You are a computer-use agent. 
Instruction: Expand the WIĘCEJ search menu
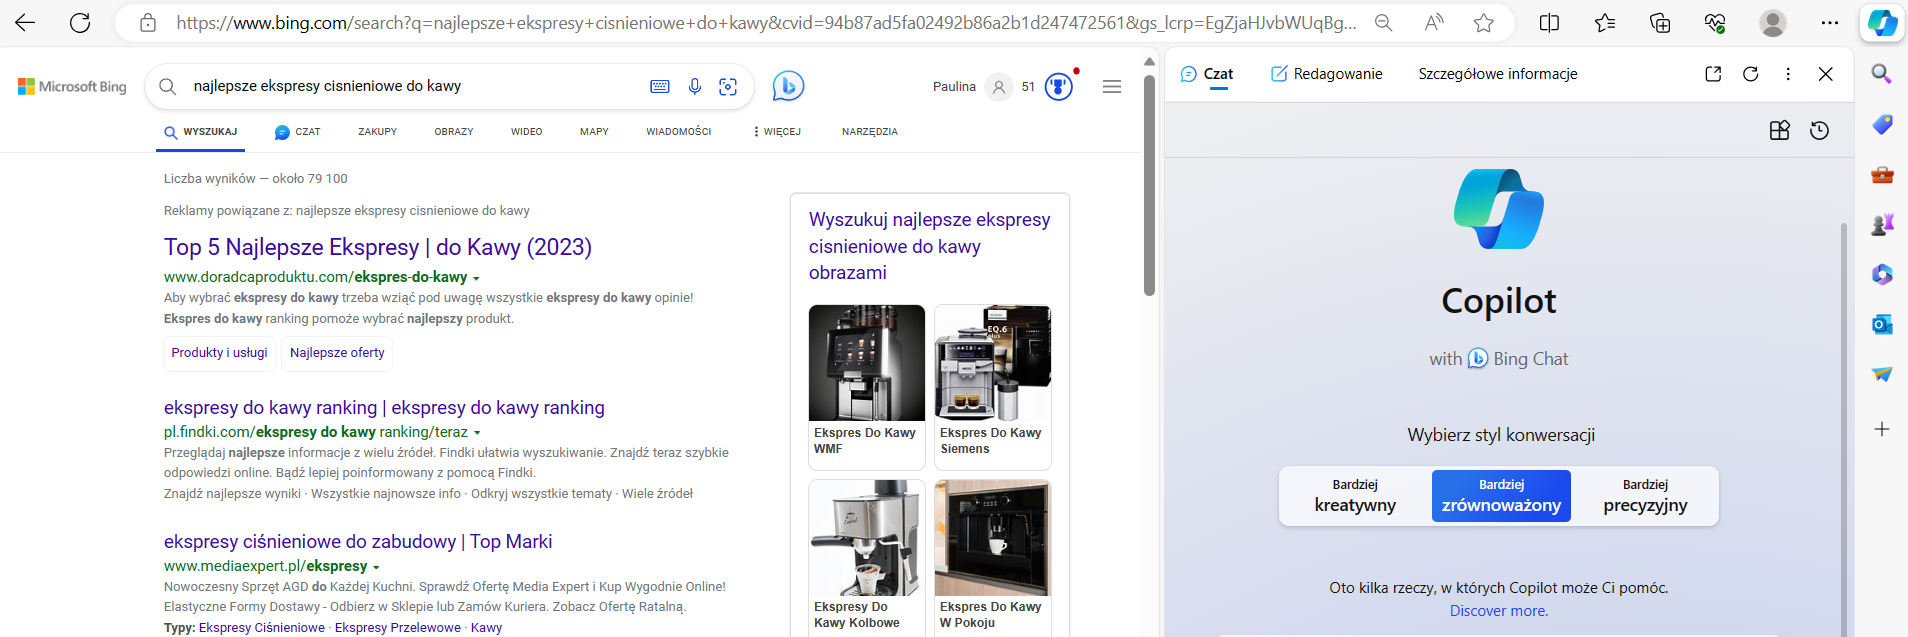[777, 132]
